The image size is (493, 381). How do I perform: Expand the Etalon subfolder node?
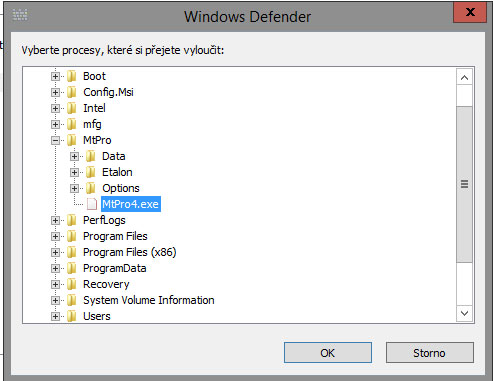(x=74, y=173)
